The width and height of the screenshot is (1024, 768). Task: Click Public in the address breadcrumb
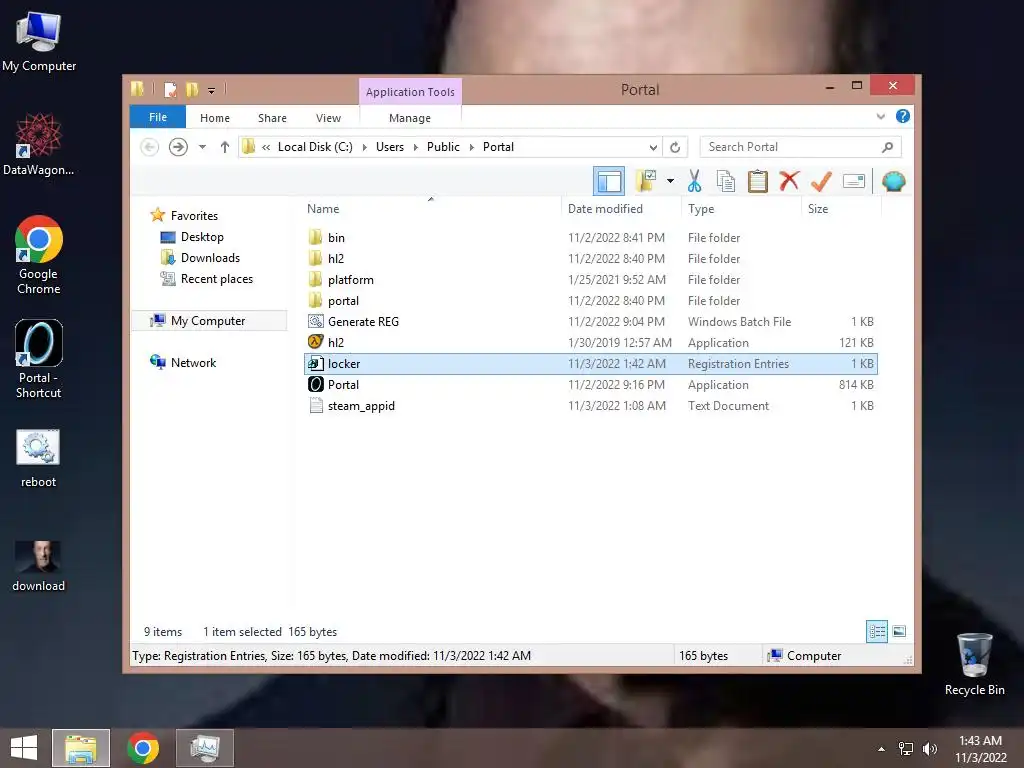pos(443,147)
